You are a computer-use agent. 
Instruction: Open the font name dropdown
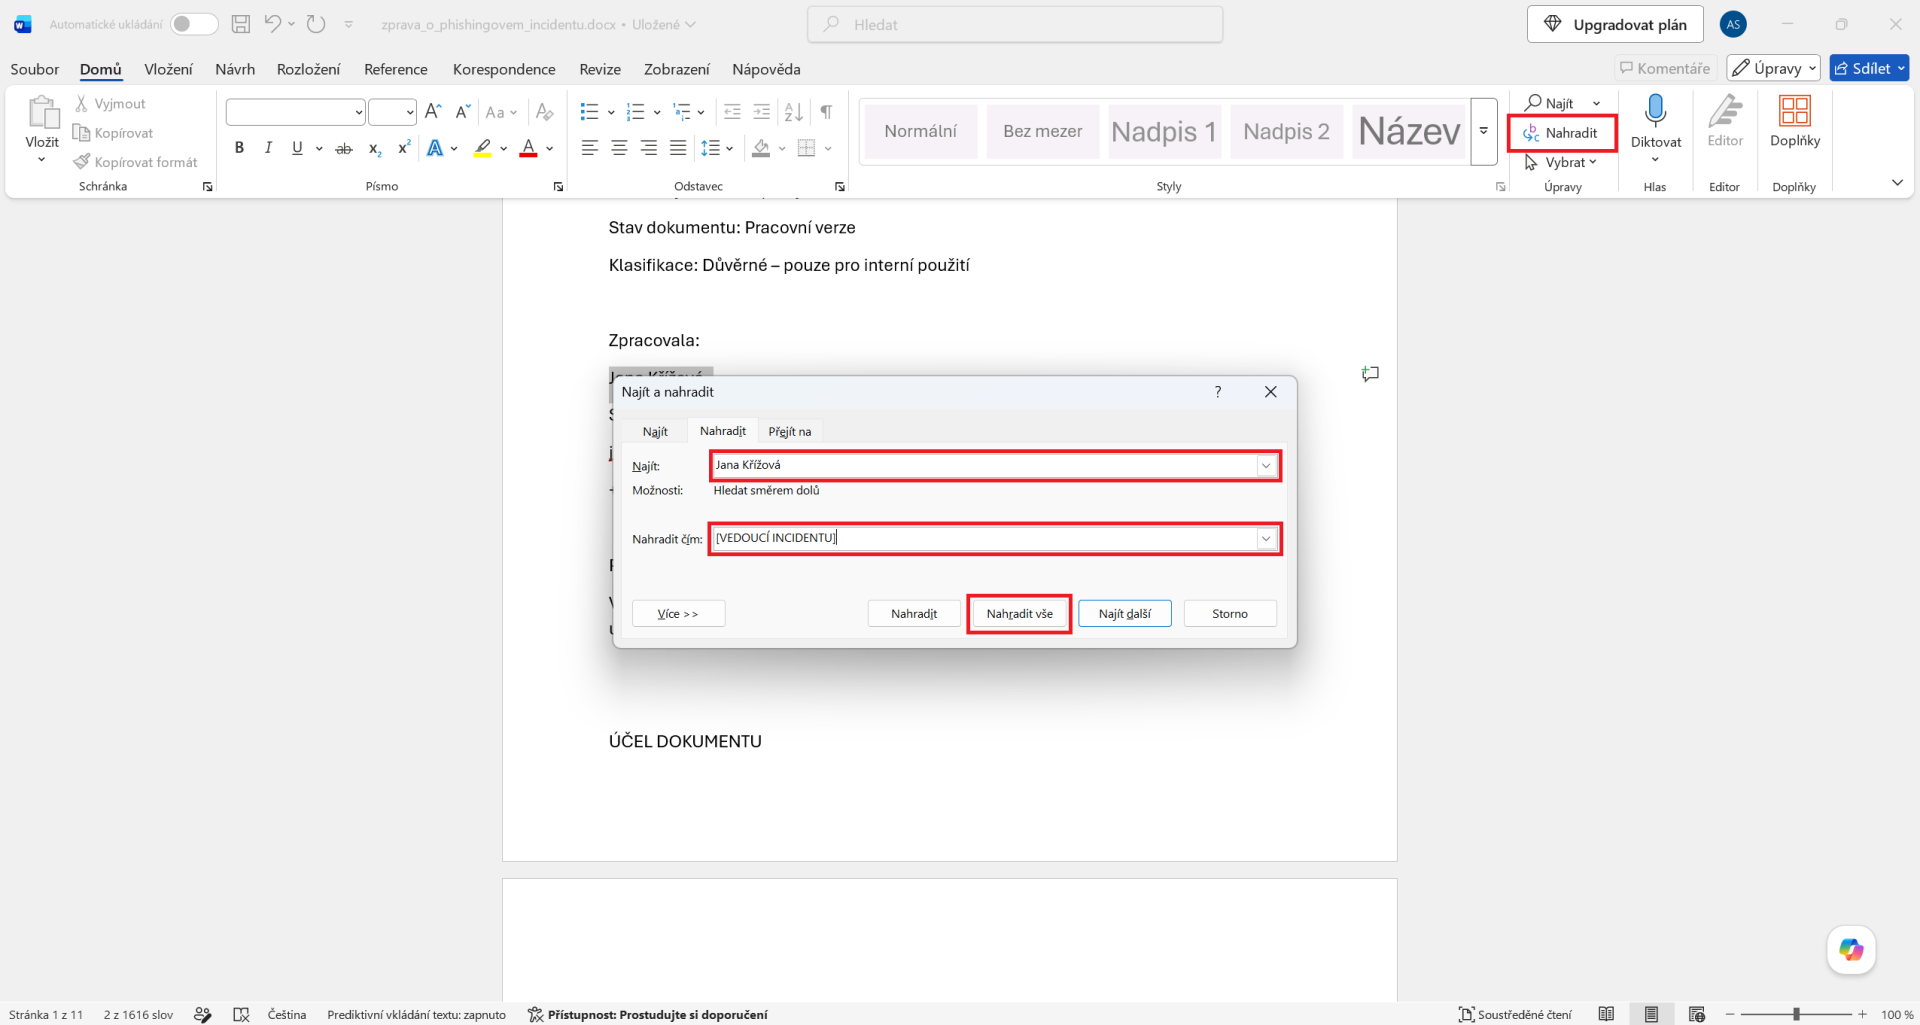(x=358, y=112)
